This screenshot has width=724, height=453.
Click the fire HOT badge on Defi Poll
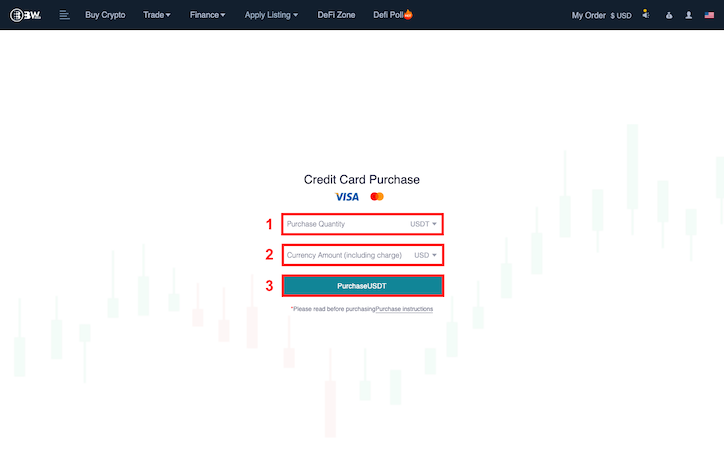click(x=408, y=15)
